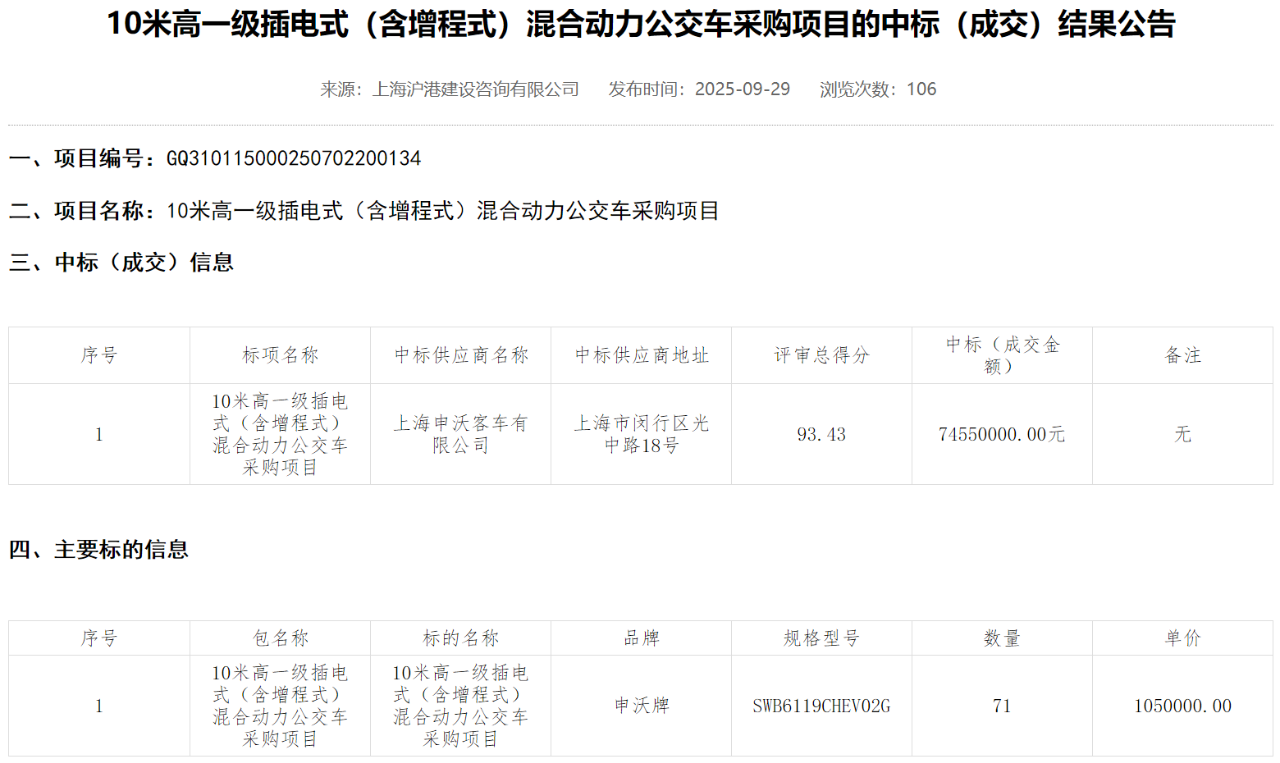Screen dimensions: 1280x763
Task: Click the bid amount 74550000.00元
Action: point(1001,434)
